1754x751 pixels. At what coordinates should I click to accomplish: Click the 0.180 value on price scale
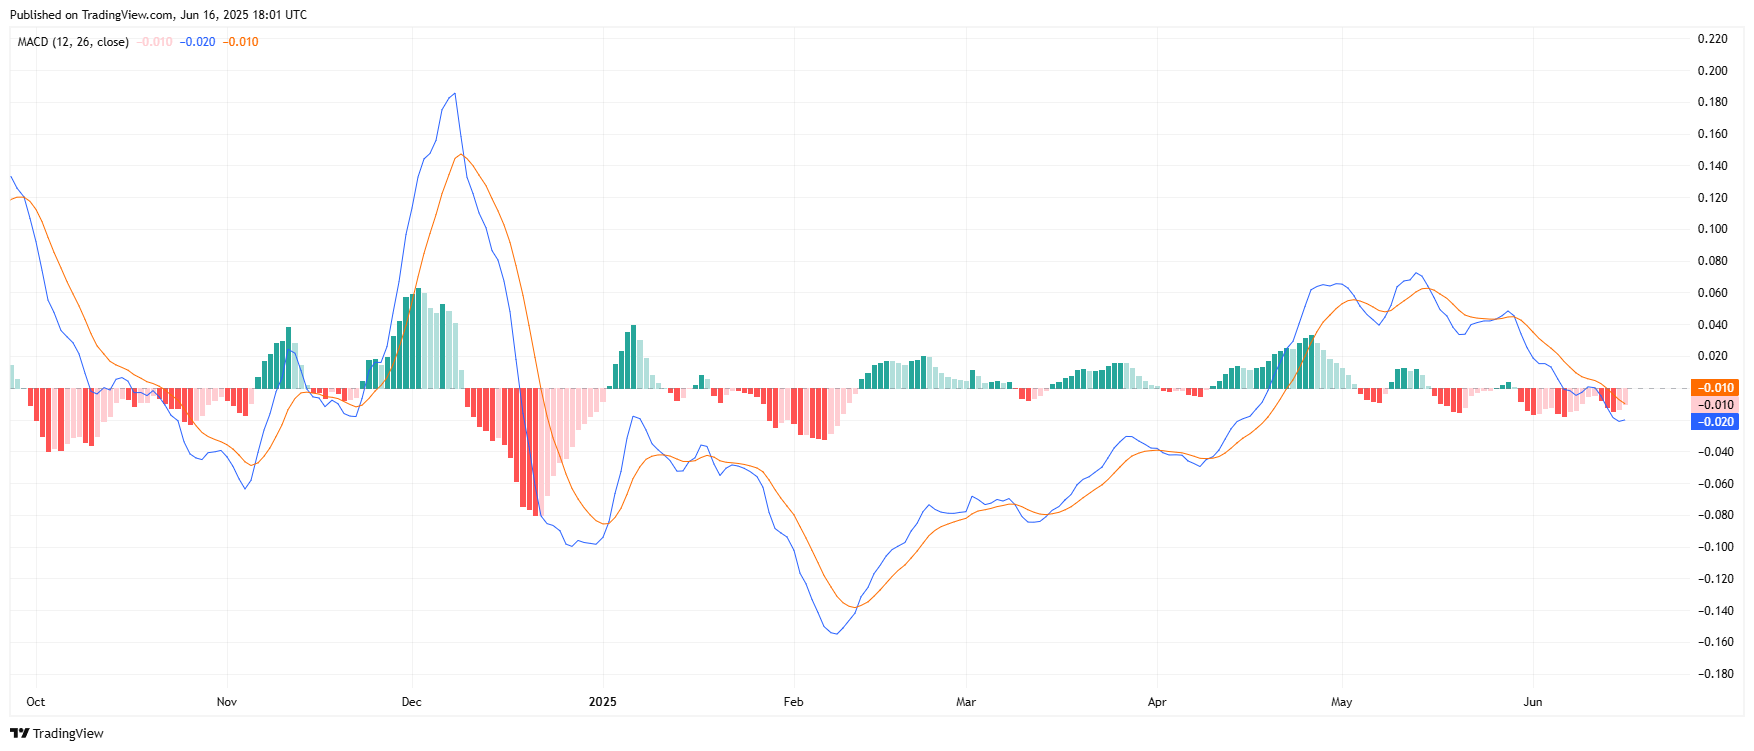(1713, 102)
